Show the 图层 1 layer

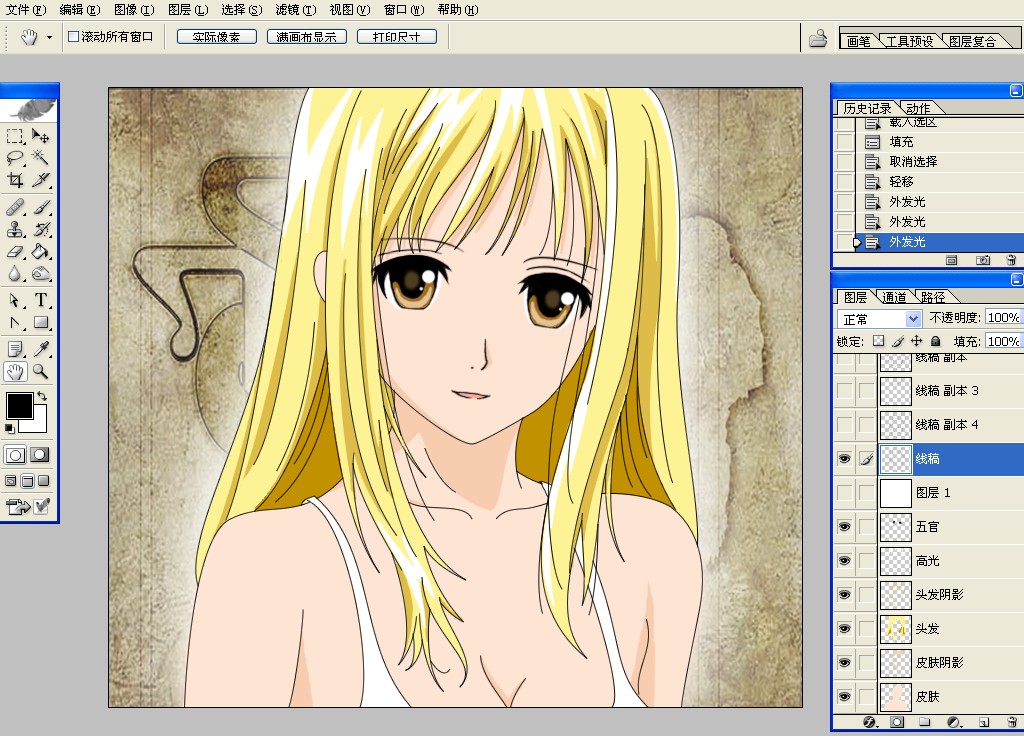(845, 492)
